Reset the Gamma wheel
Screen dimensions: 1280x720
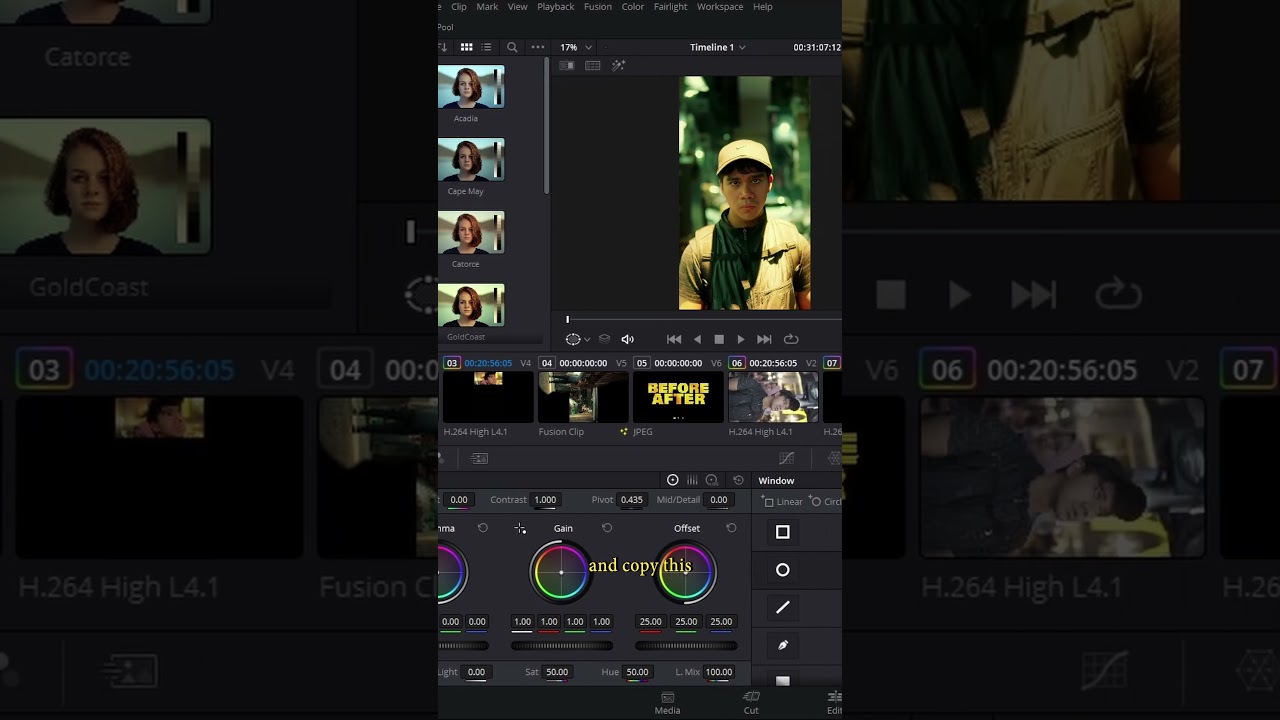point(483,528)
